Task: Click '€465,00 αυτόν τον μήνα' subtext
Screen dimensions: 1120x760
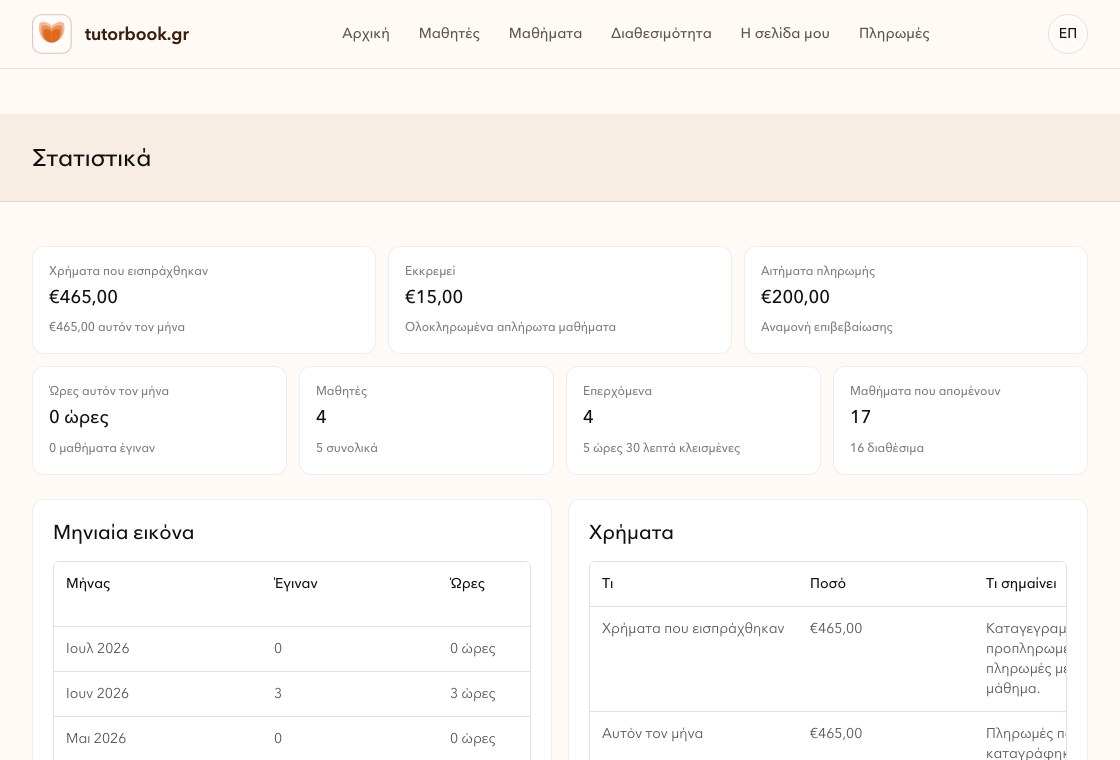Action: coord(116,327)
